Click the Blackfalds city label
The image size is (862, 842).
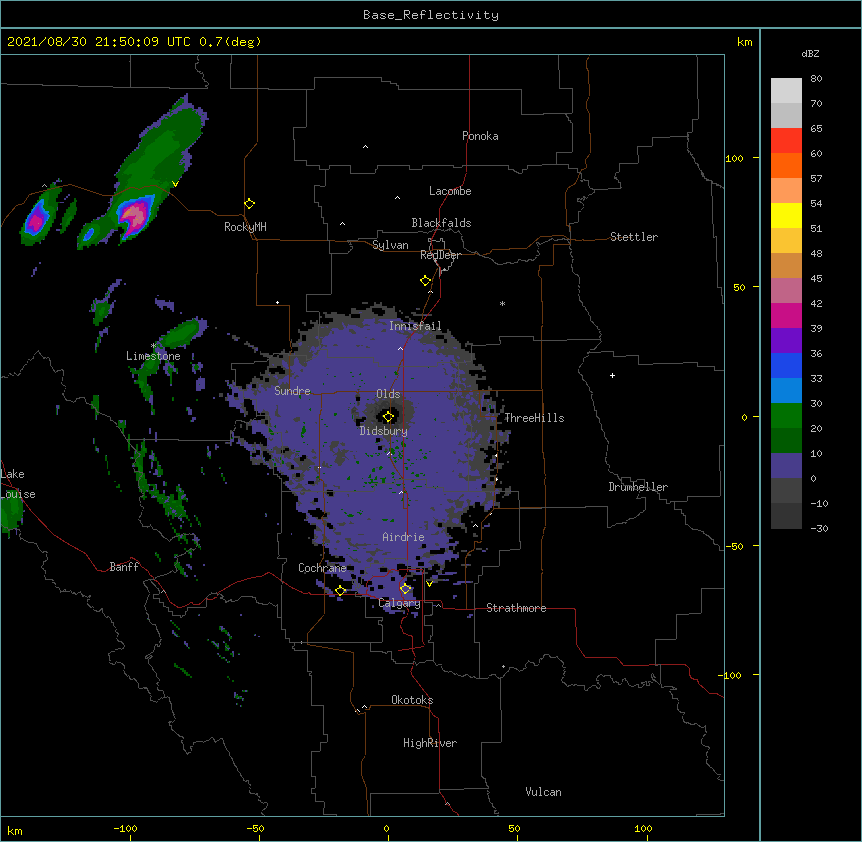tap(441, 223)
